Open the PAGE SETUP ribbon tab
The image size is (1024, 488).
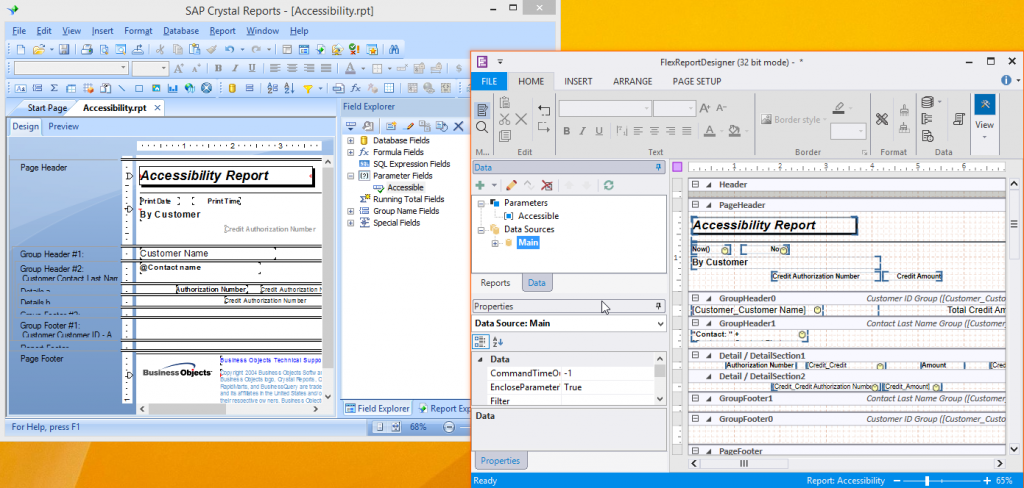pos(697,82)
